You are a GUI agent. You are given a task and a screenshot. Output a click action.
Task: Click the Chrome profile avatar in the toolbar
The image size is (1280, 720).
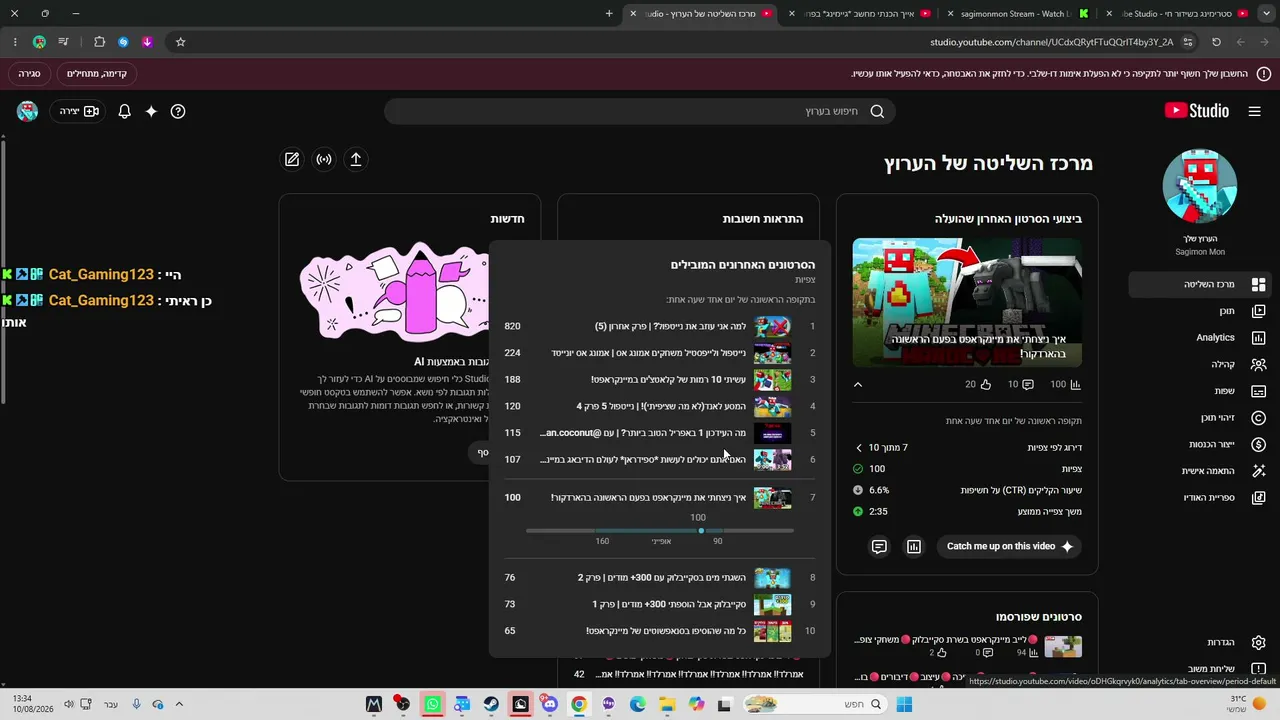pos(39,42)
